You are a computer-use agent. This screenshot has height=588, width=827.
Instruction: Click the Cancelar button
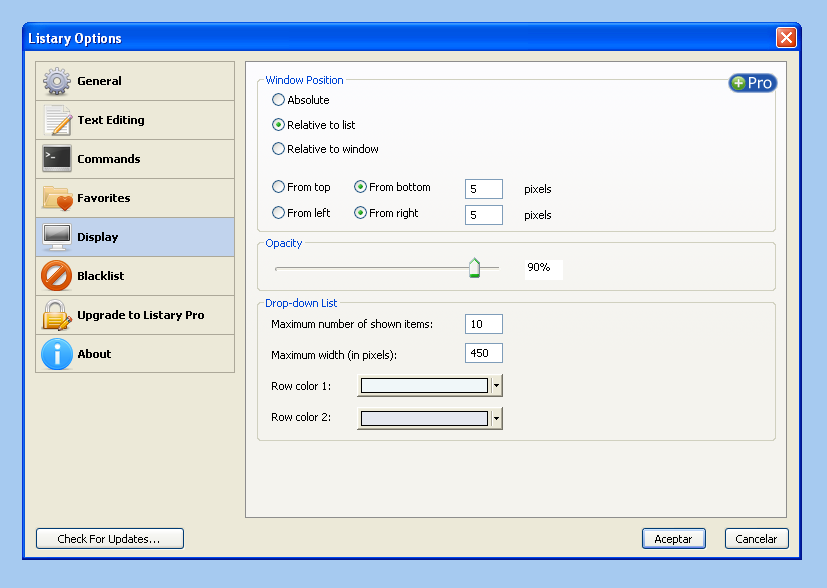(x=756, y=539)
